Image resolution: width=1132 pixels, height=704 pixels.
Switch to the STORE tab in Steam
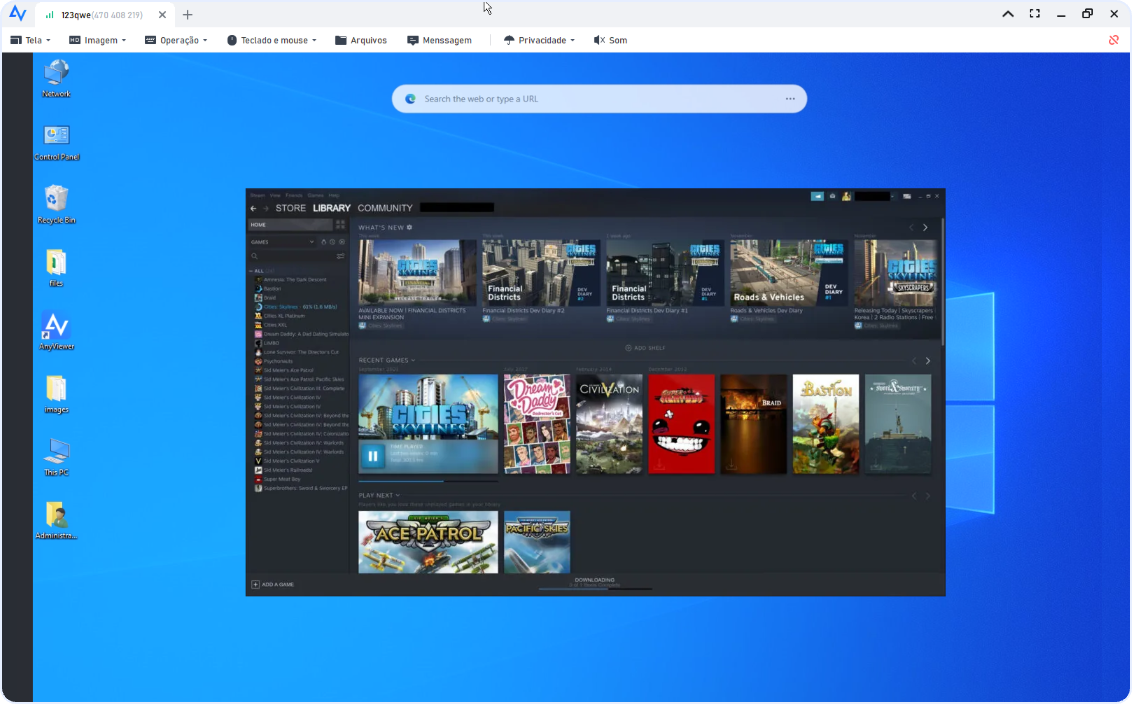290,208
